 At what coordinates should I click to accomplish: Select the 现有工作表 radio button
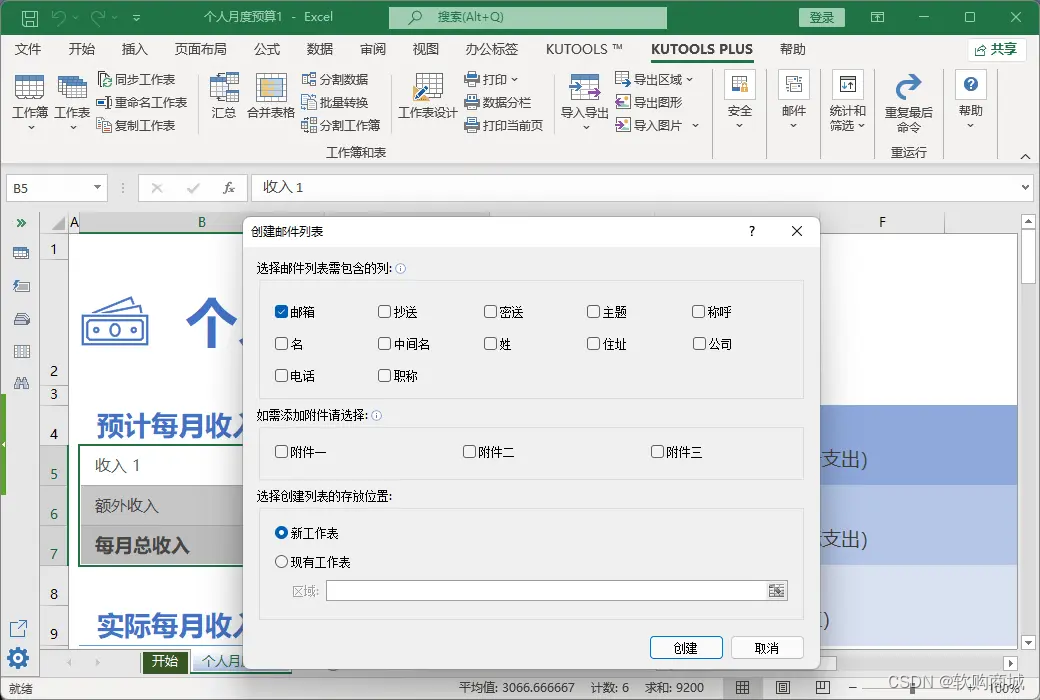(x=281, y=562)
